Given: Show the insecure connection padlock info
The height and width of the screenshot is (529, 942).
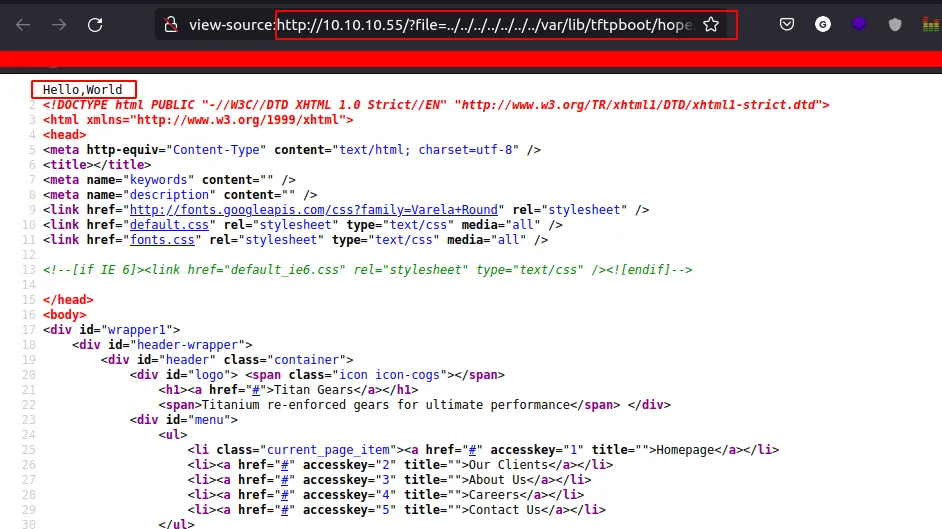Looking at the screenshot, I should (x=171, y=25).
